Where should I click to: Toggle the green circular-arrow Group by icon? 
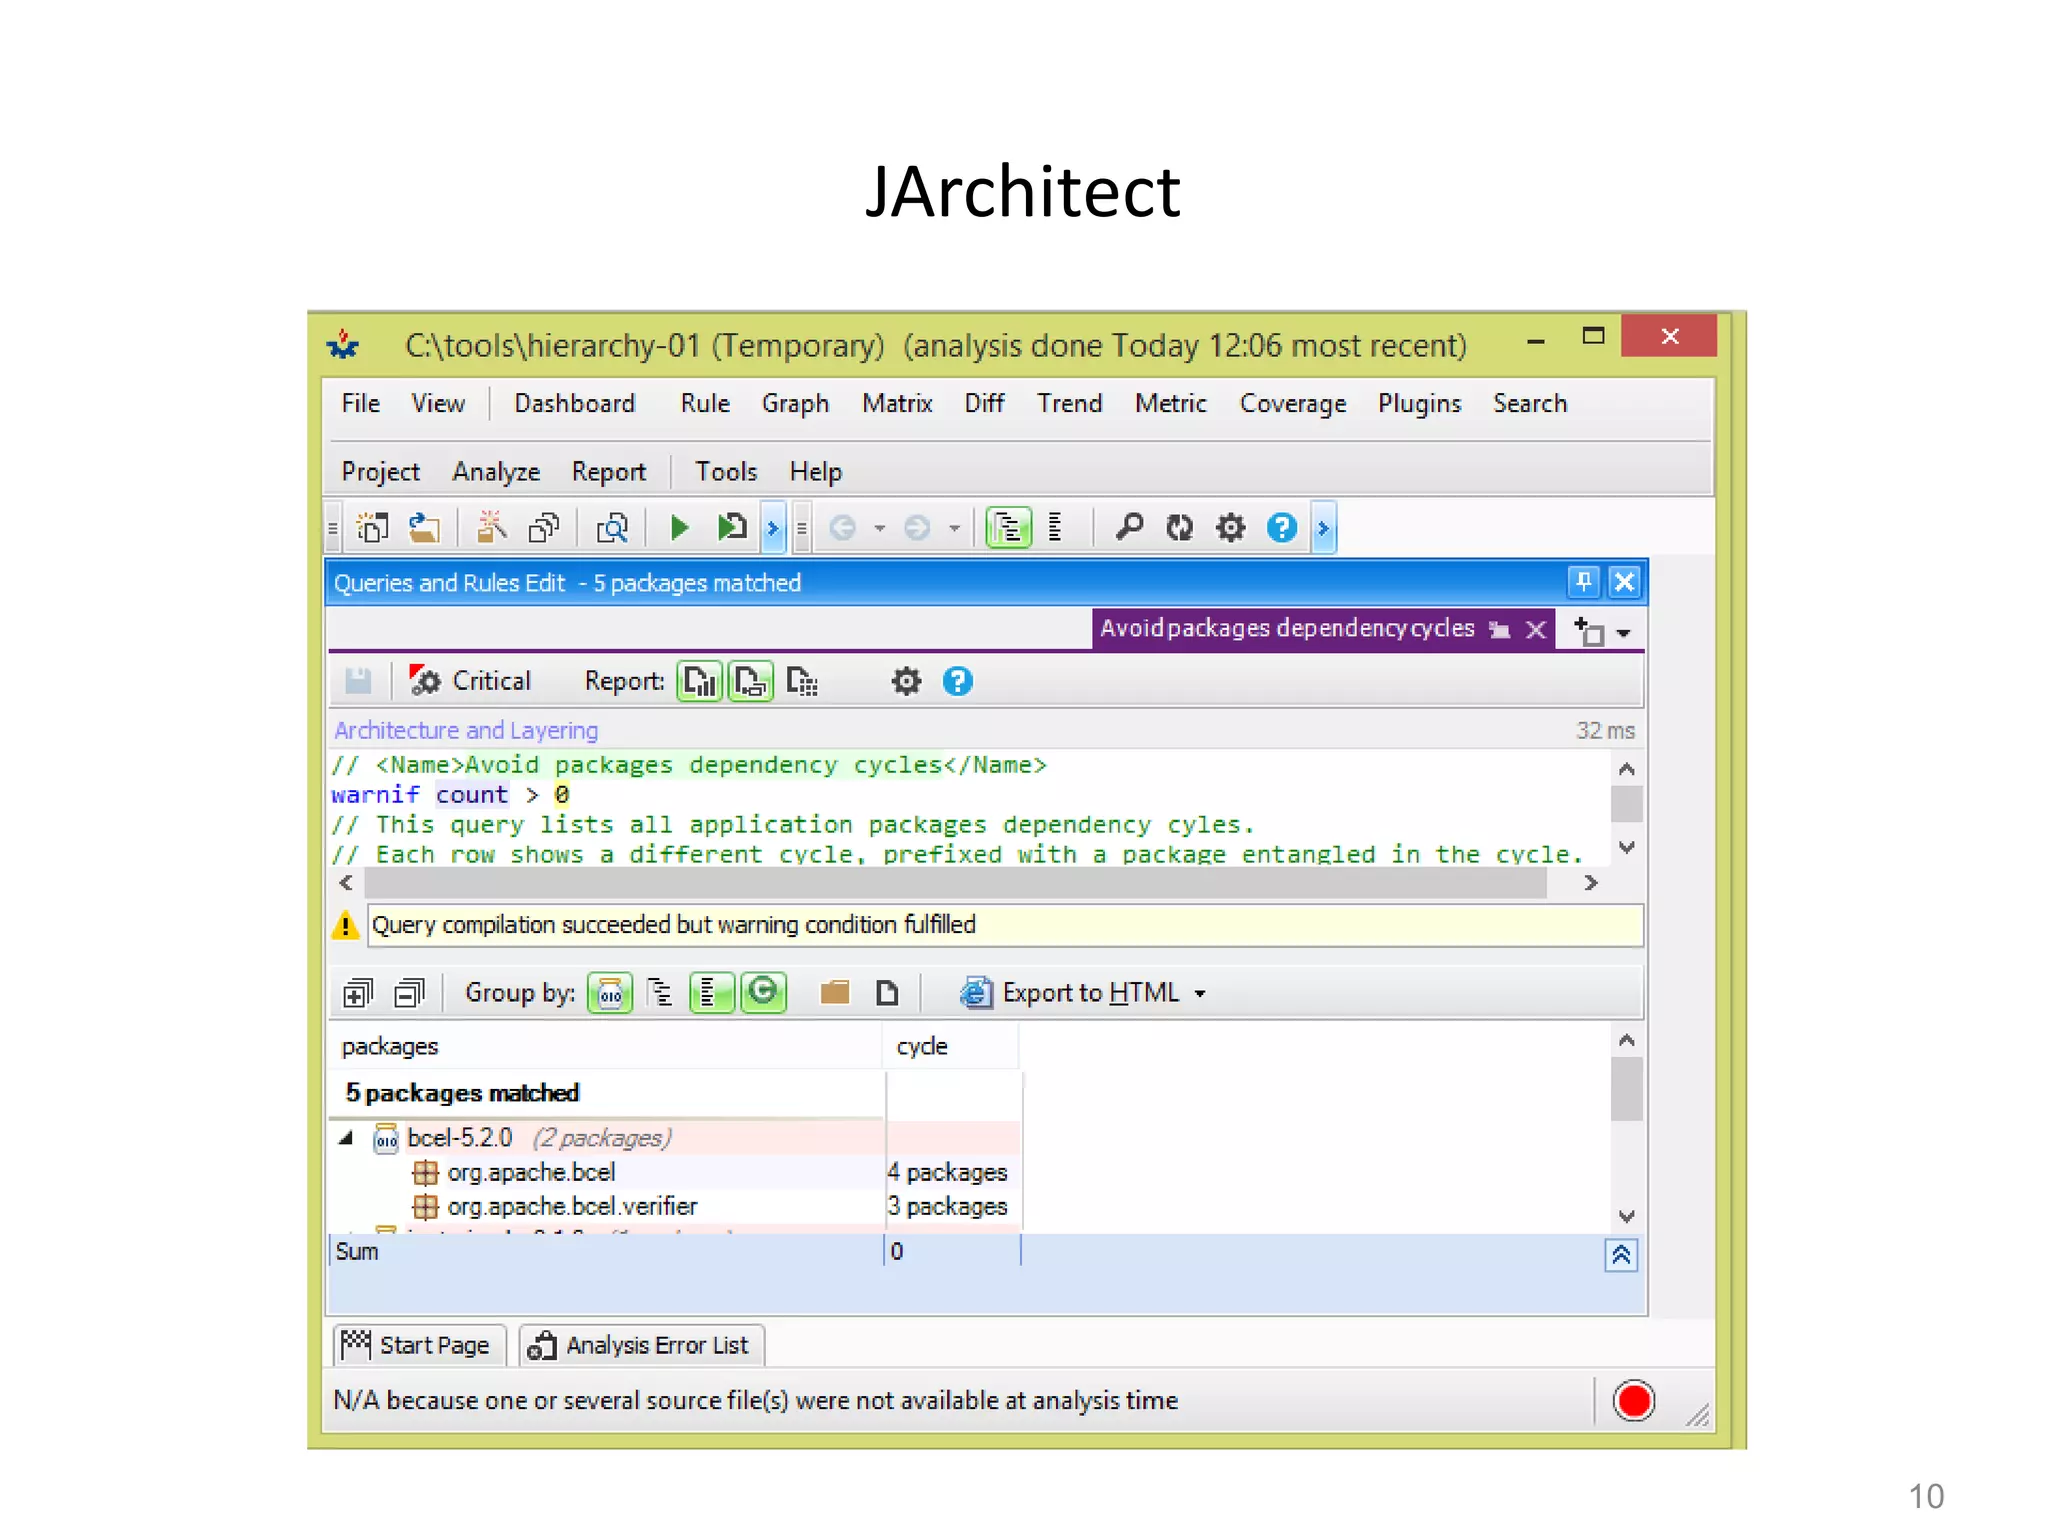pyautogui.click(x=763, y=993)
